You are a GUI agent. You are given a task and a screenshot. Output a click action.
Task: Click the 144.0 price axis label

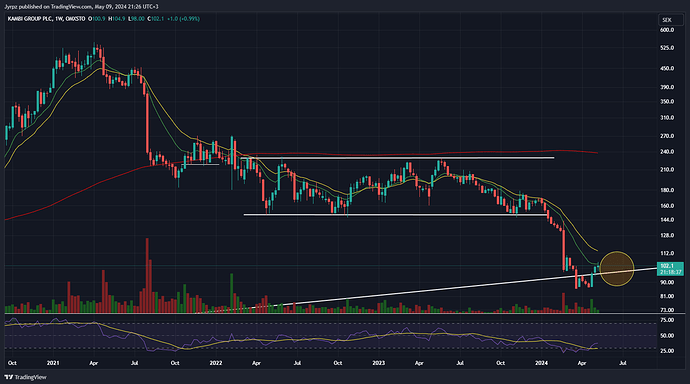pyautogui.click(x=667, y=219)
